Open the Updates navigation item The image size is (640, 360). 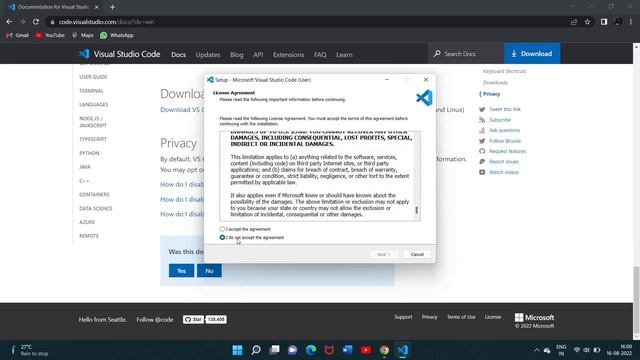pyautogui.click(x=208, y=55)
